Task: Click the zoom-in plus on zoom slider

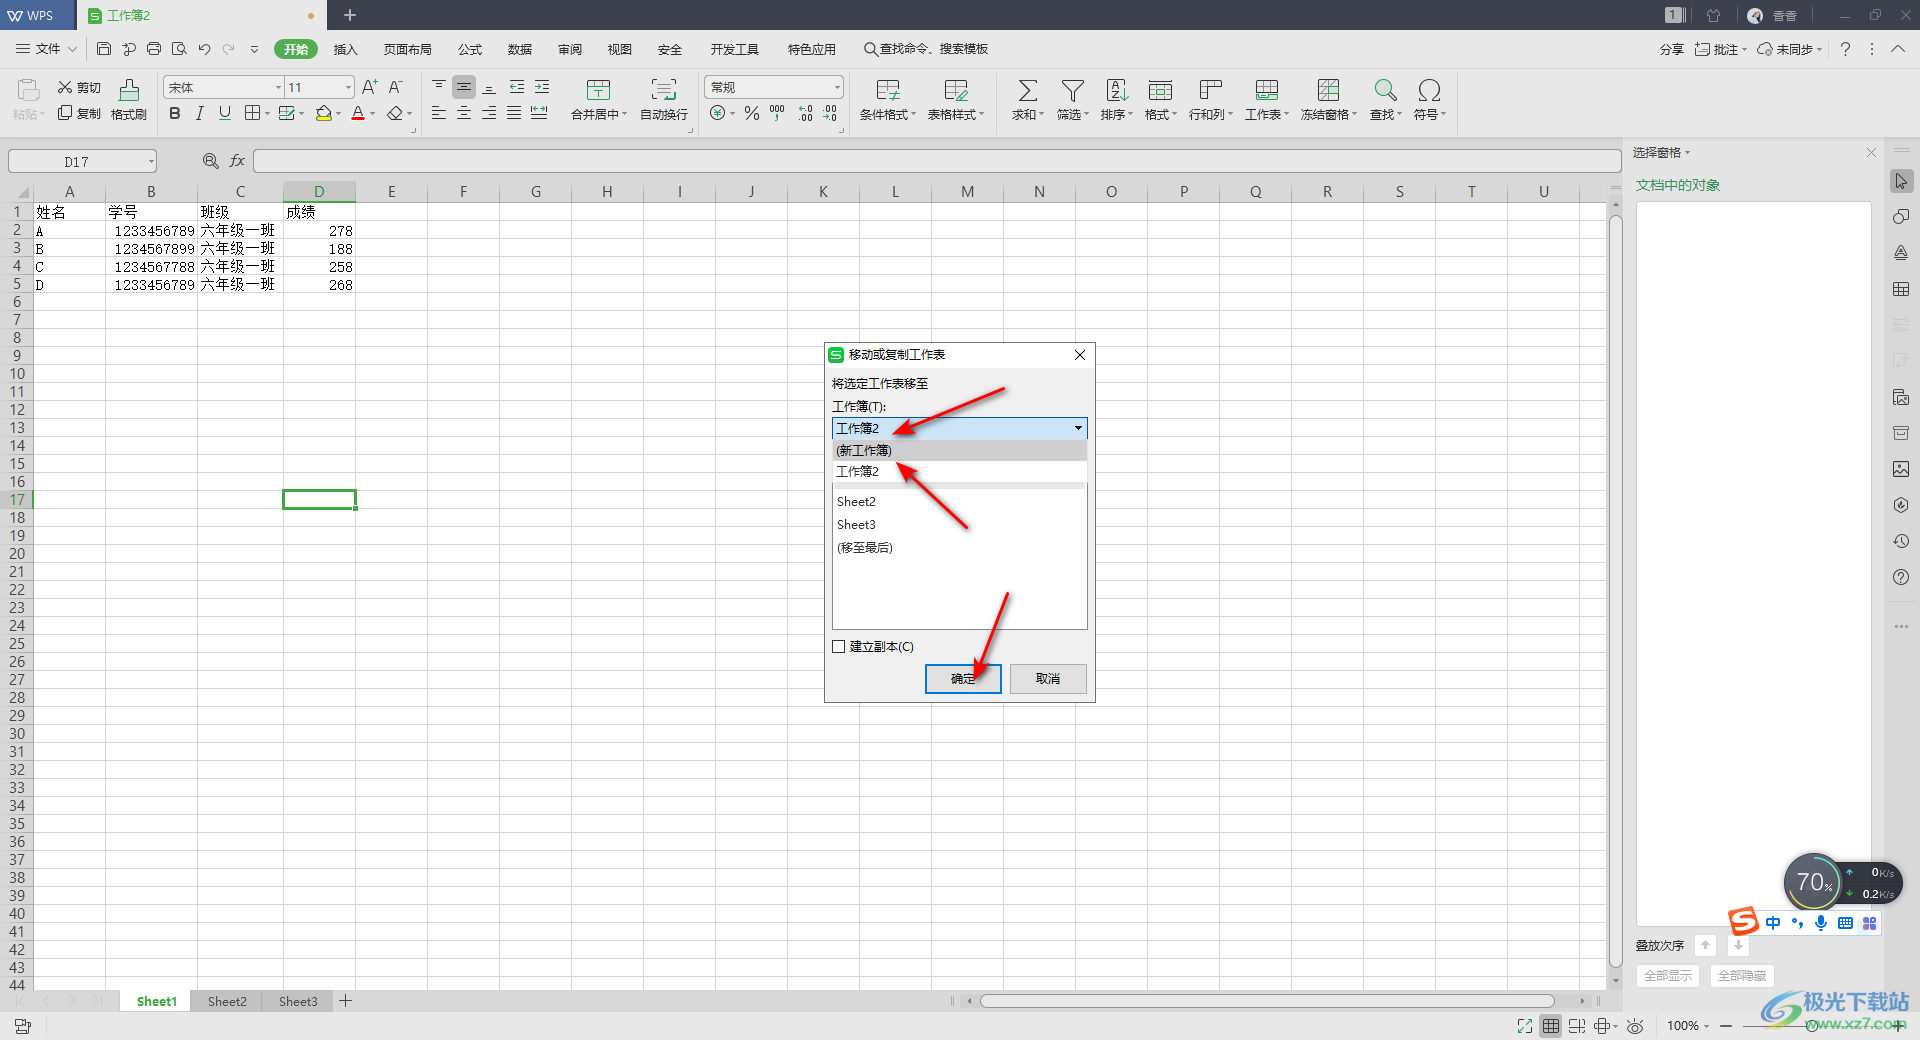Action: (1898, 1026)
